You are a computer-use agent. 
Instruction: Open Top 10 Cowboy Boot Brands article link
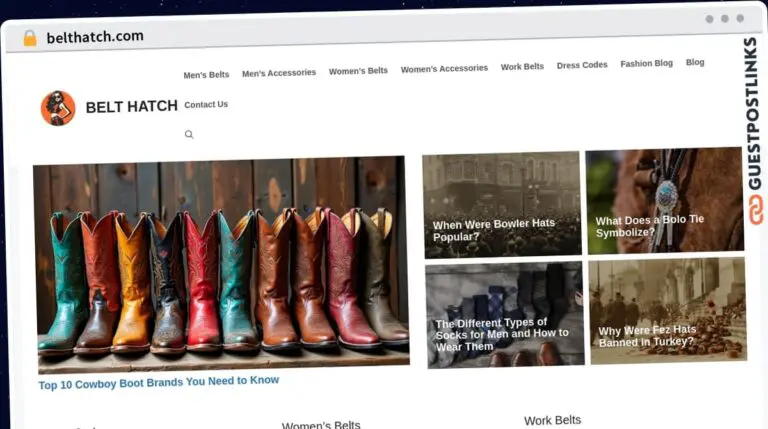pyautogui.click(x=159, y=381)
